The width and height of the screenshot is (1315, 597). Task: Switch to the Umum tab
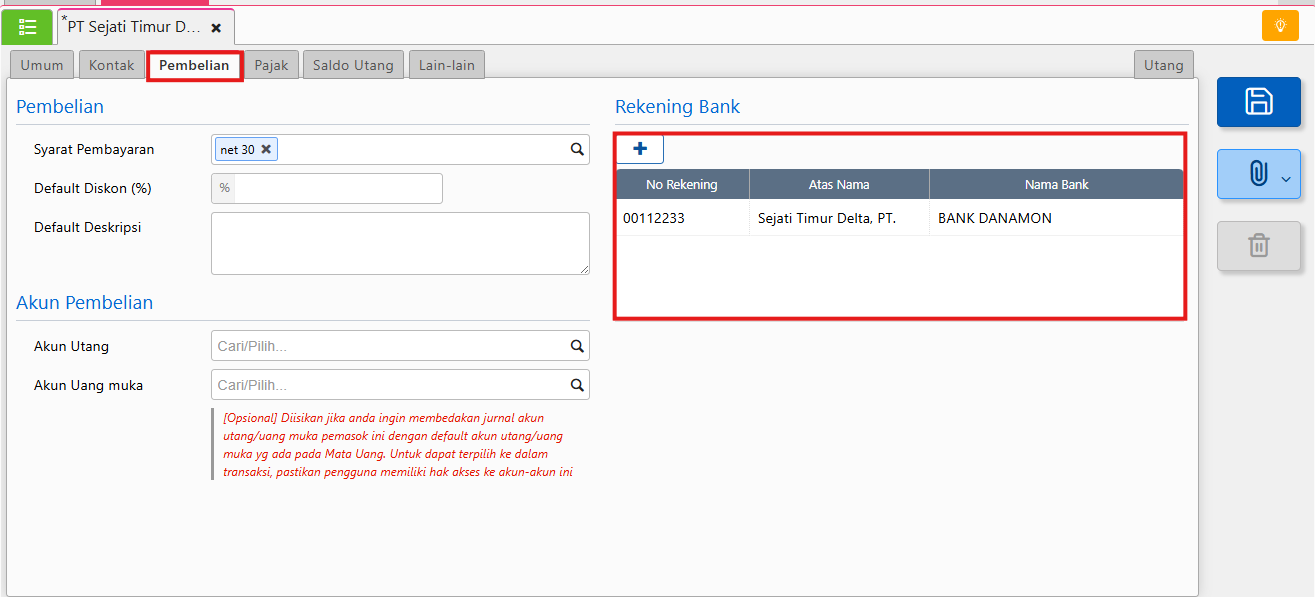click(42, 65)
